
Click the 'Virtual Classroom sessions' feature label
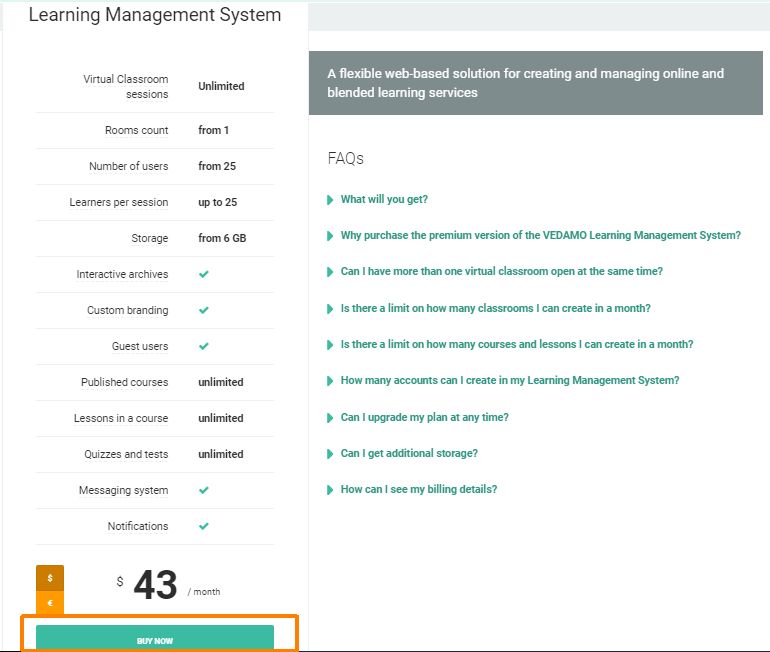pyautogui.click(x=126, y=86)
